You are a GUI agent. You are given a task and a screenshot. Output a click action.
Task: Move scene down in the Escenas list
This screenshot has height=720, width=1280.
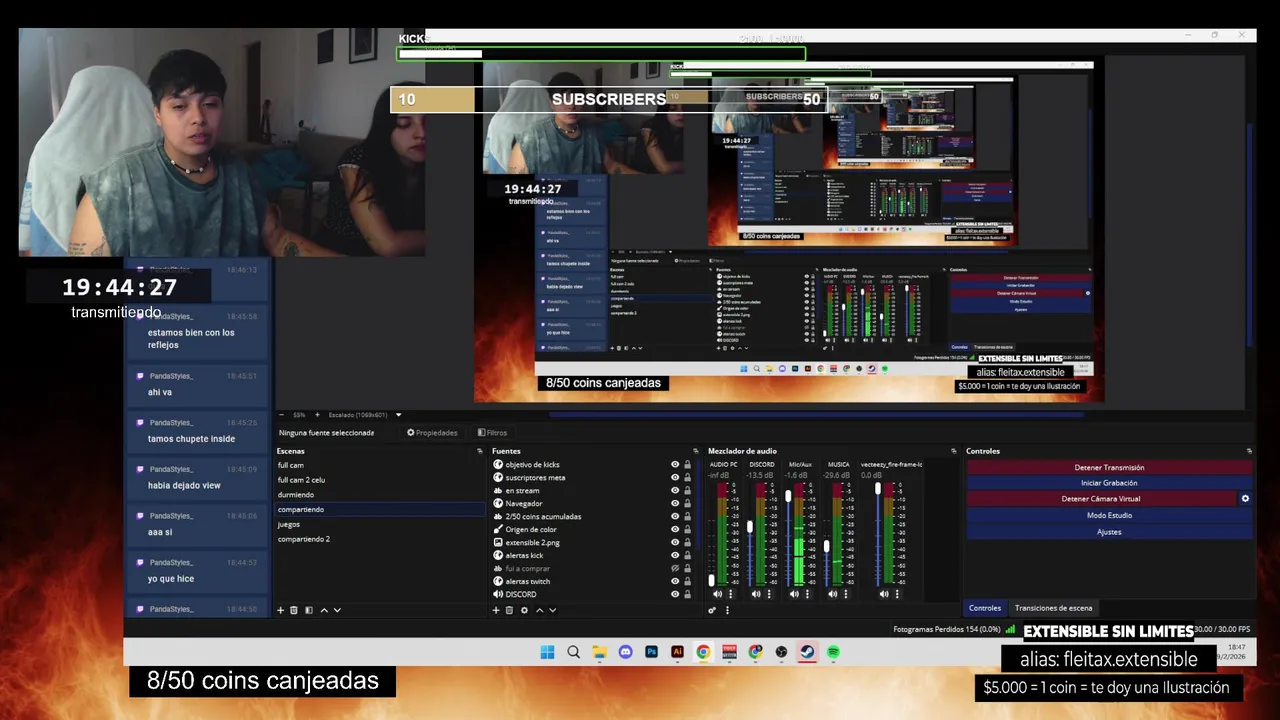coord(337,610)
